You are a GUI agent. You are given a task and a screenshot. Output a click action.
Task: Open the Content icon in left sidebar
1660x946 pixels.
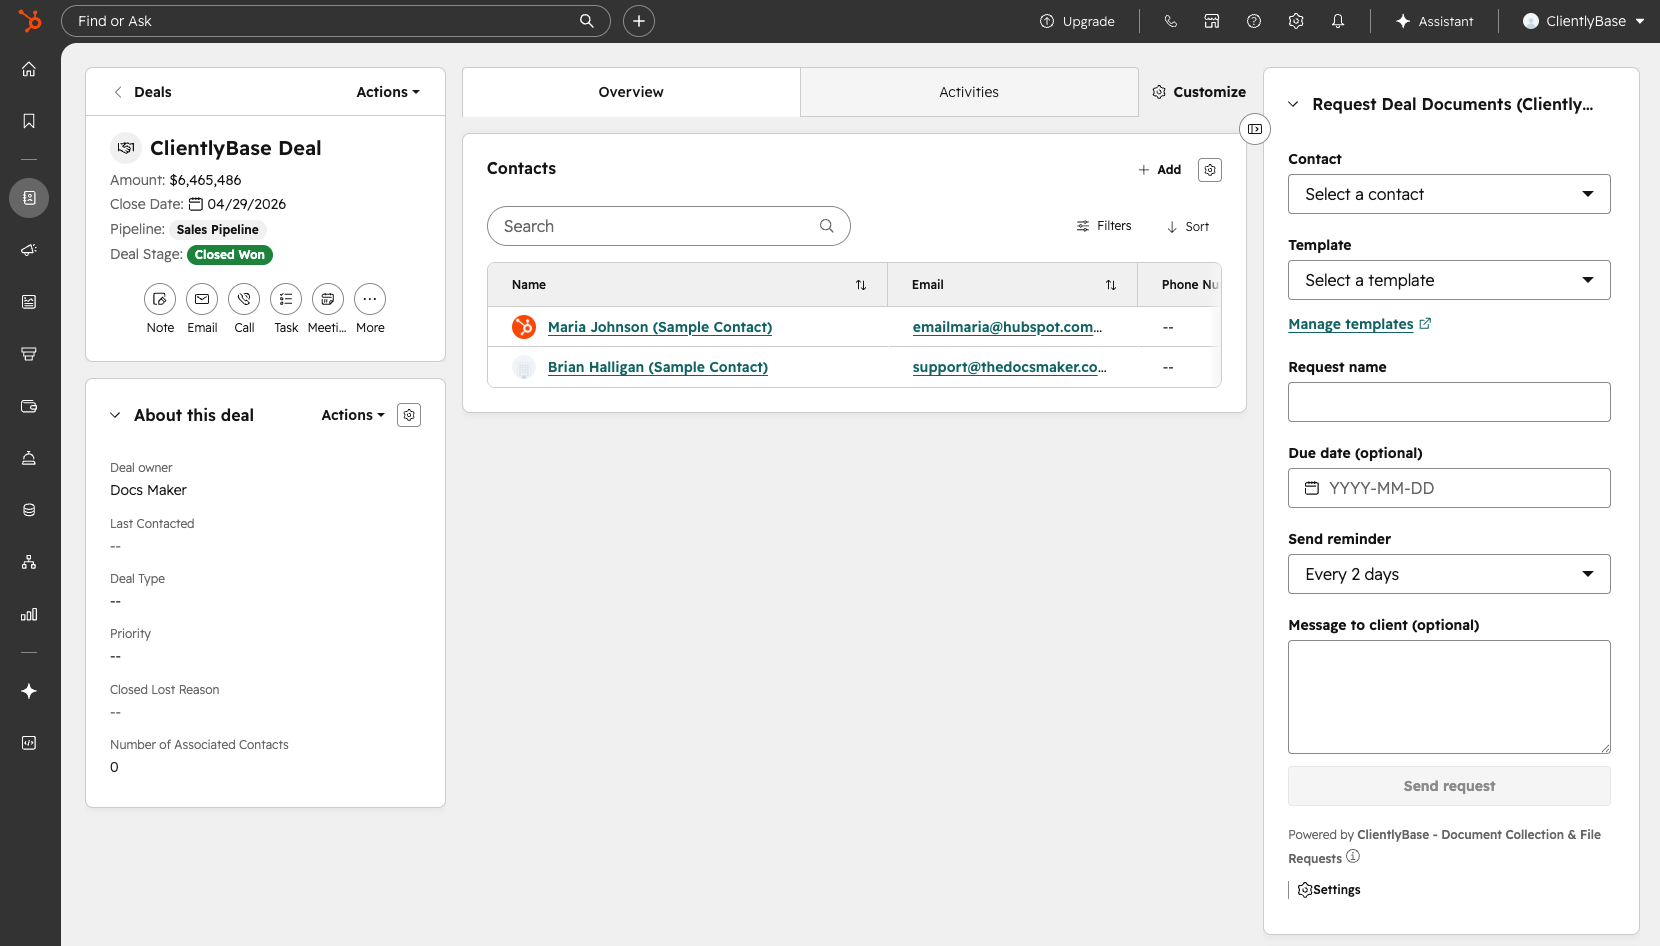click(x=29, y=302)
